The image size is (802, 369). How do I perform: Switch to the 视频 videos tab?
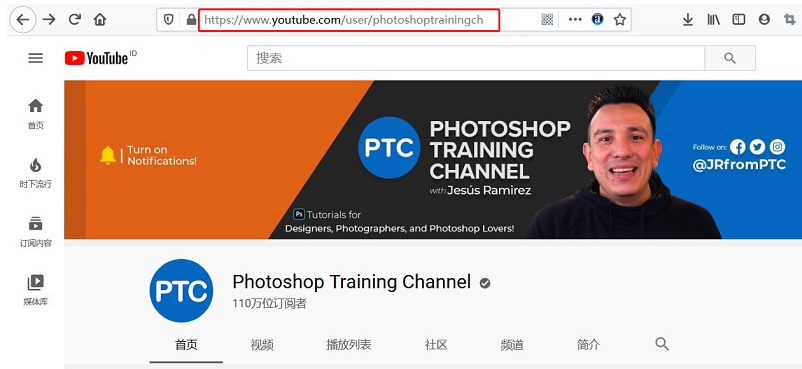pos(262,344)
